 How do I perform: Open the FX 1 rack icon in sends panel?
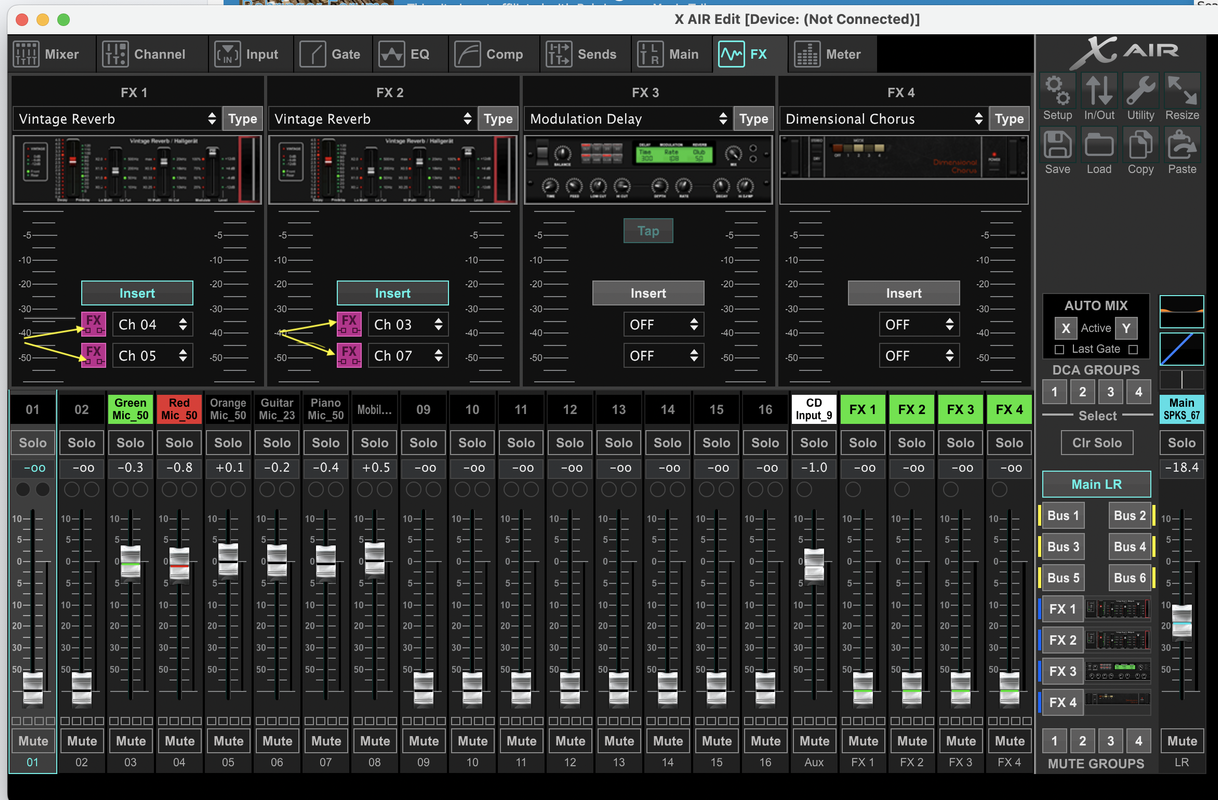(1117, 609)
